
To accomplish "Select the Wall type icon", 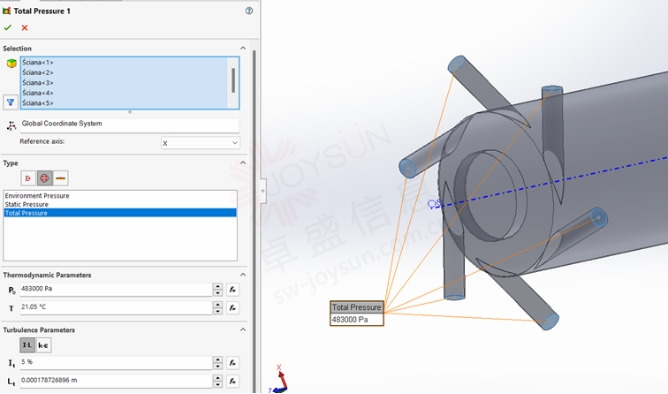I will pos(60,178).
